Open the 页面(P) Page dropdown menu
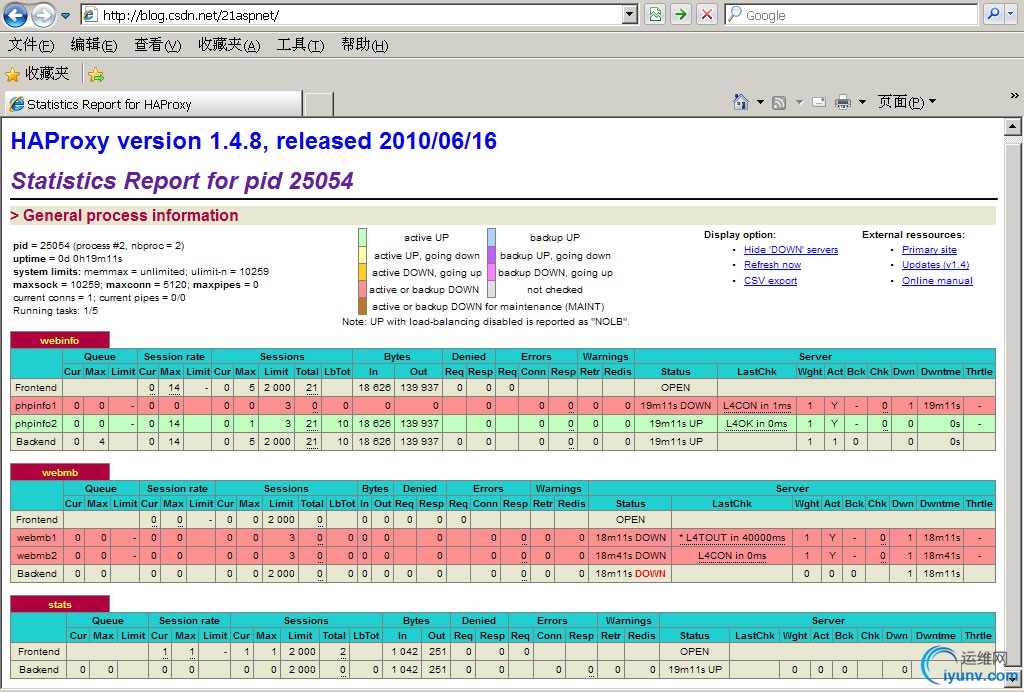Screen dimensions: 1024x692 click(x=906, y=102)
